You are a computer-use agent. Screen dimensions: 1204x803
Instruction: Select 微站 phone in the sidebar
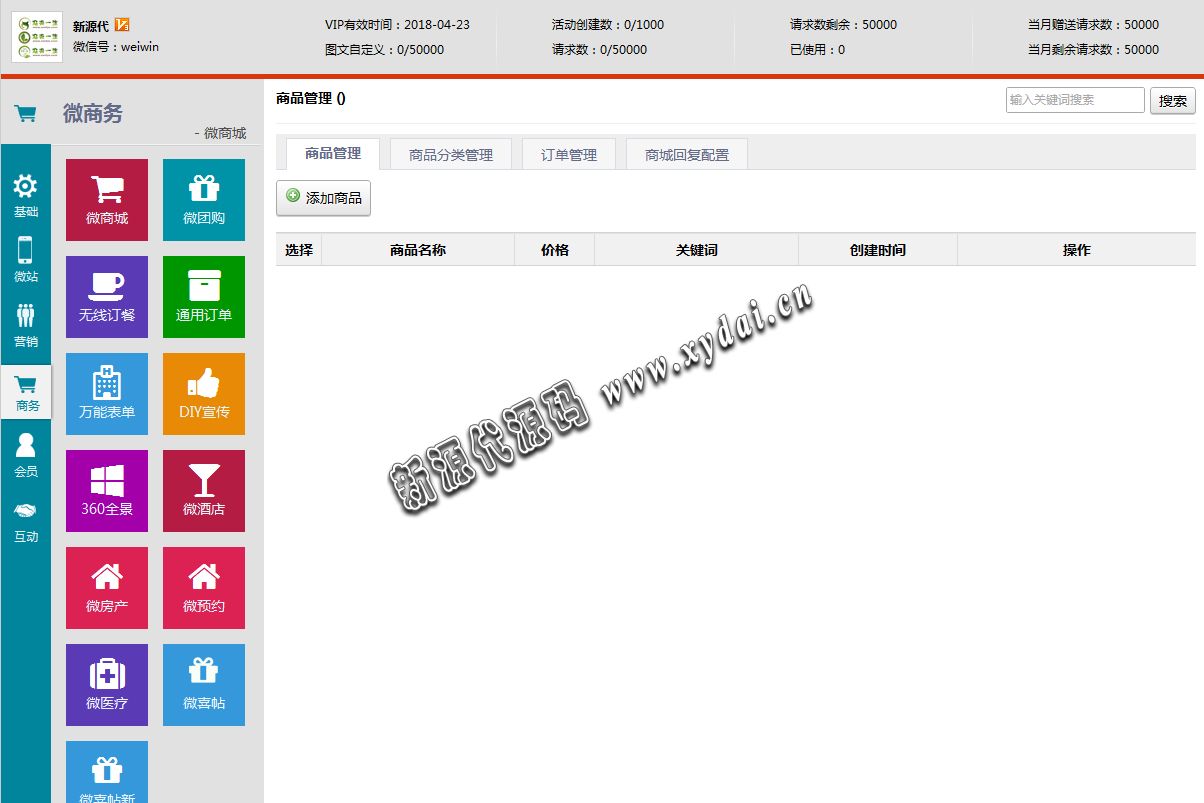pos(26,260)
